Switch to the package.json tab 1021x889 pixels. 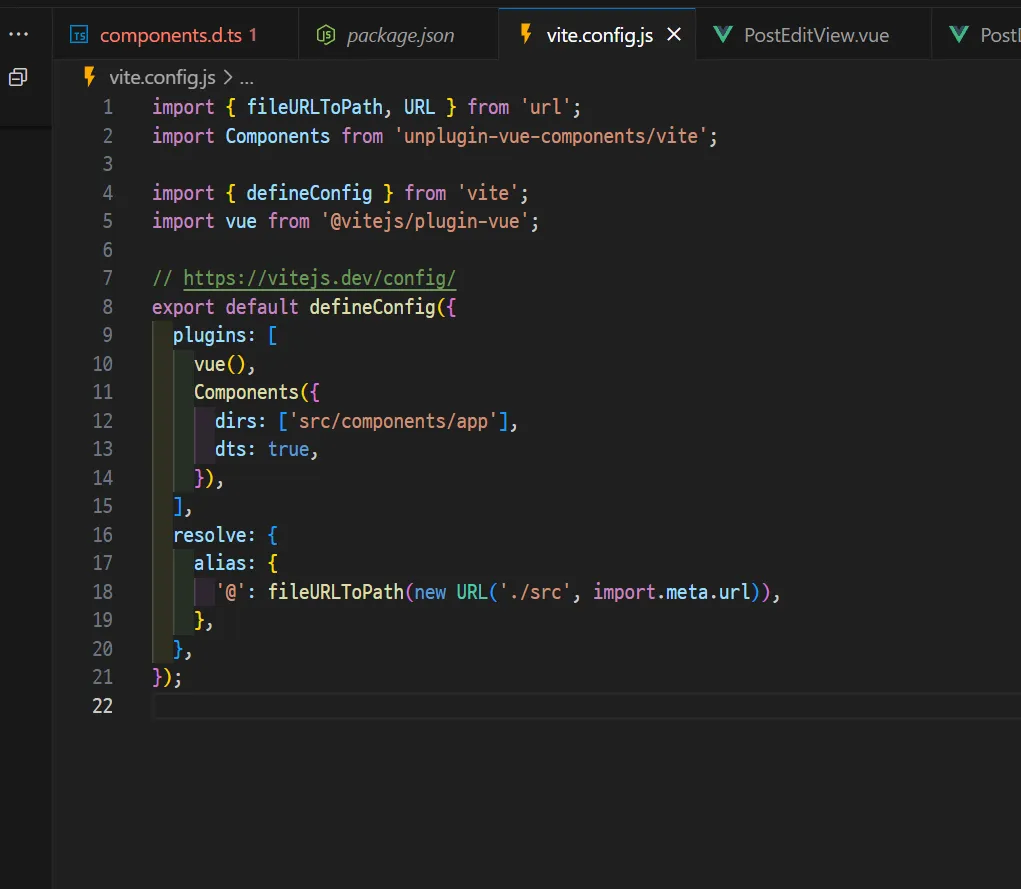[400, 35]
